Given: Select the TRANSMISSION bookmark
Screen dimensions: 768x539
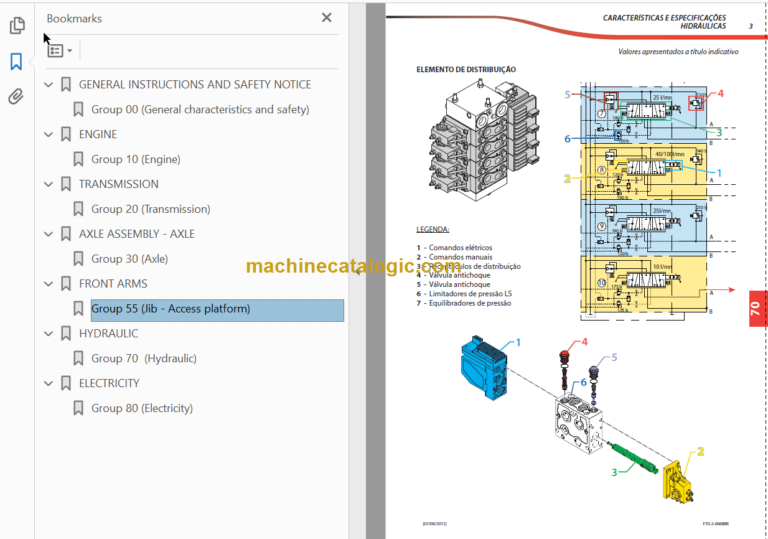Looking at the screenshot, I should (119, 184).
